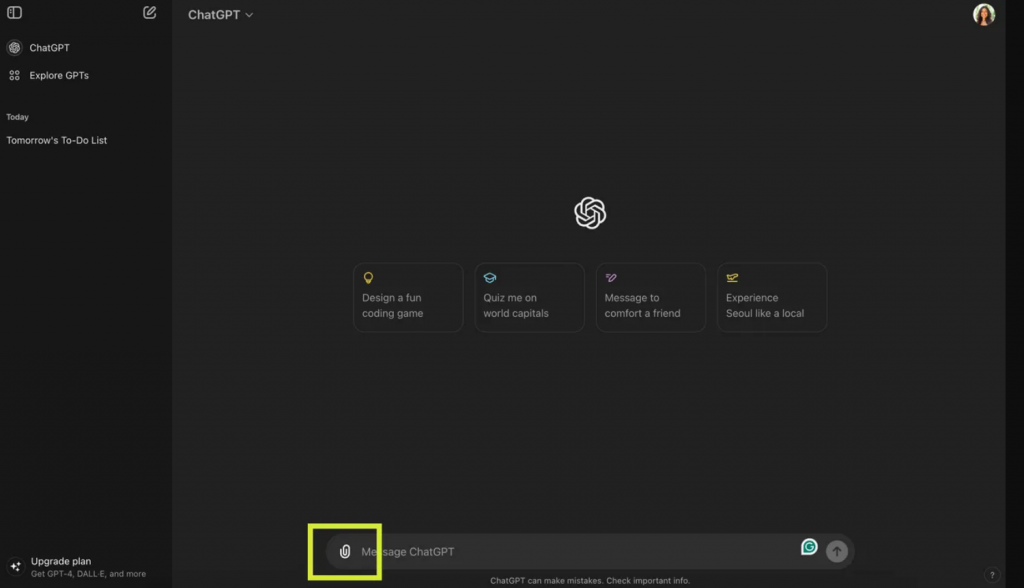Click the Upgrade plan option
The image size is (1024, 588).
tap(86, 566)
